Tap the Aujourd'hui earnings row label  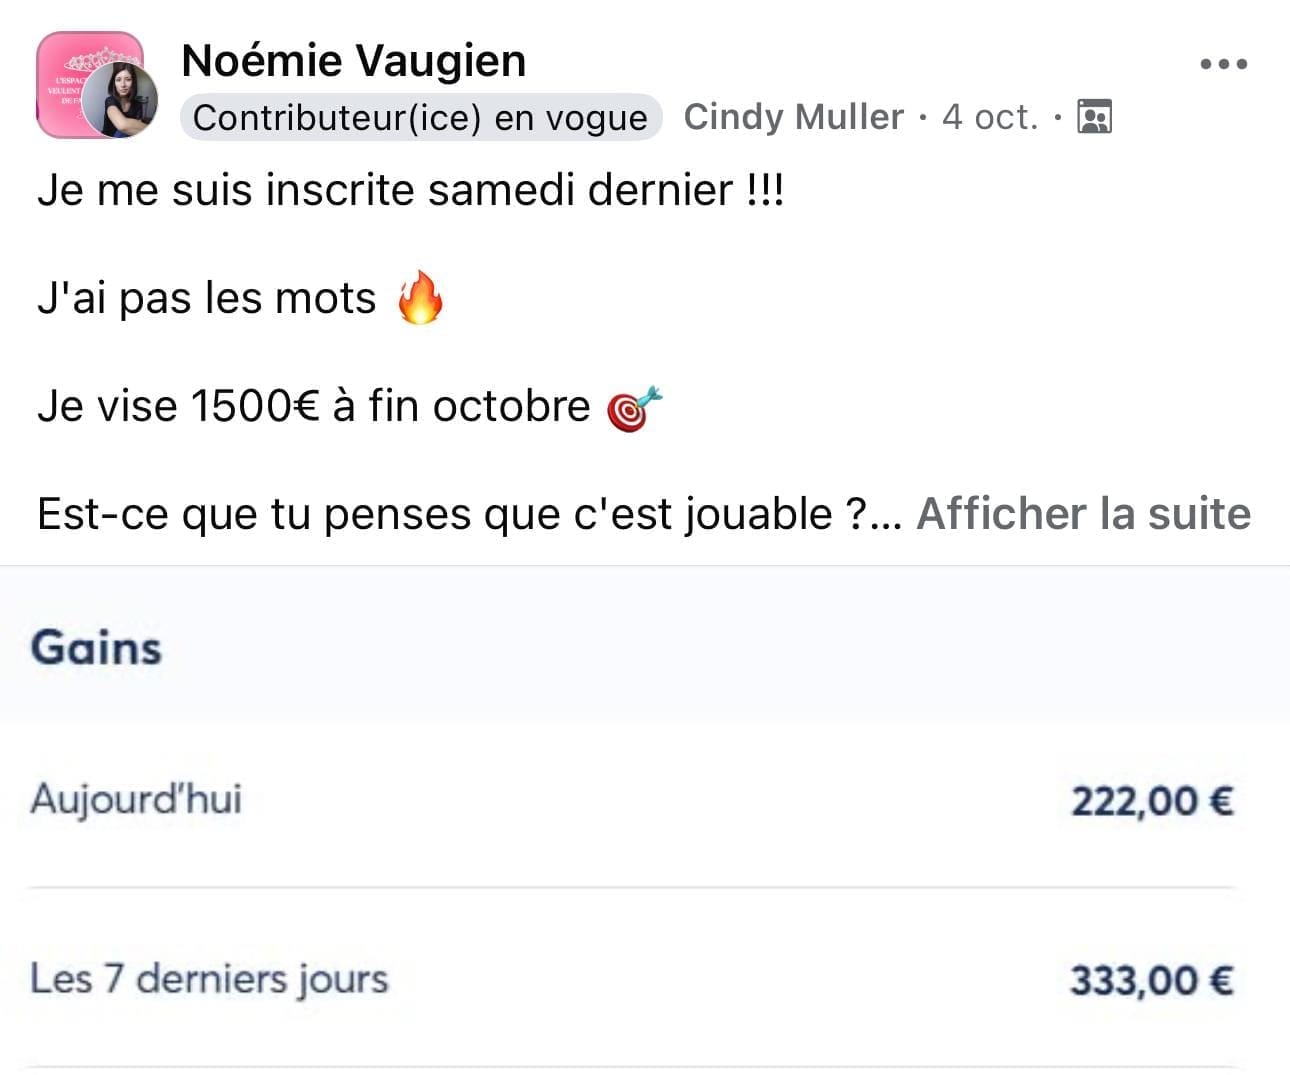[136, 799]
